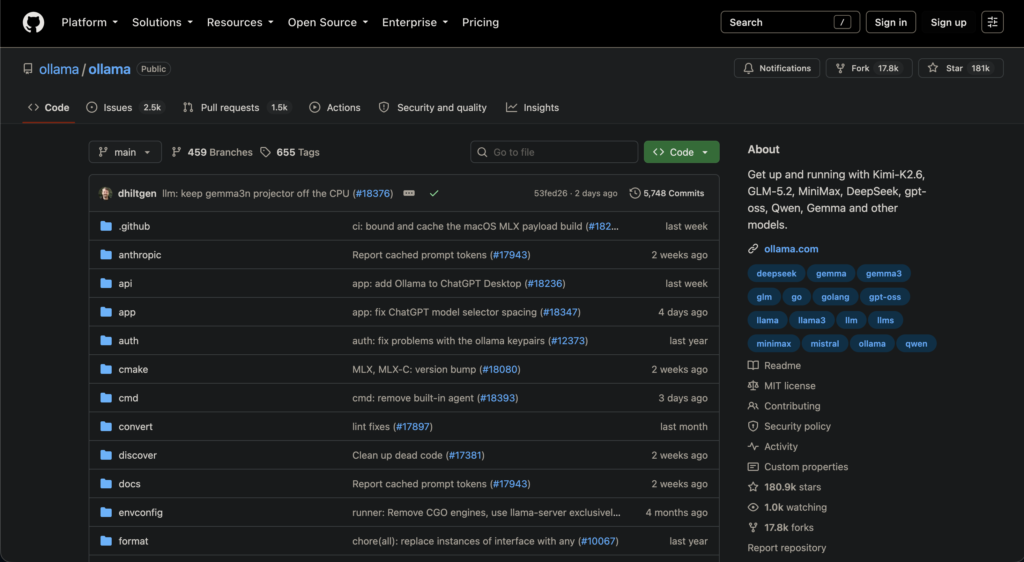
Task: Open the Enterprise dropdown menu
Action: pos(415,22)
